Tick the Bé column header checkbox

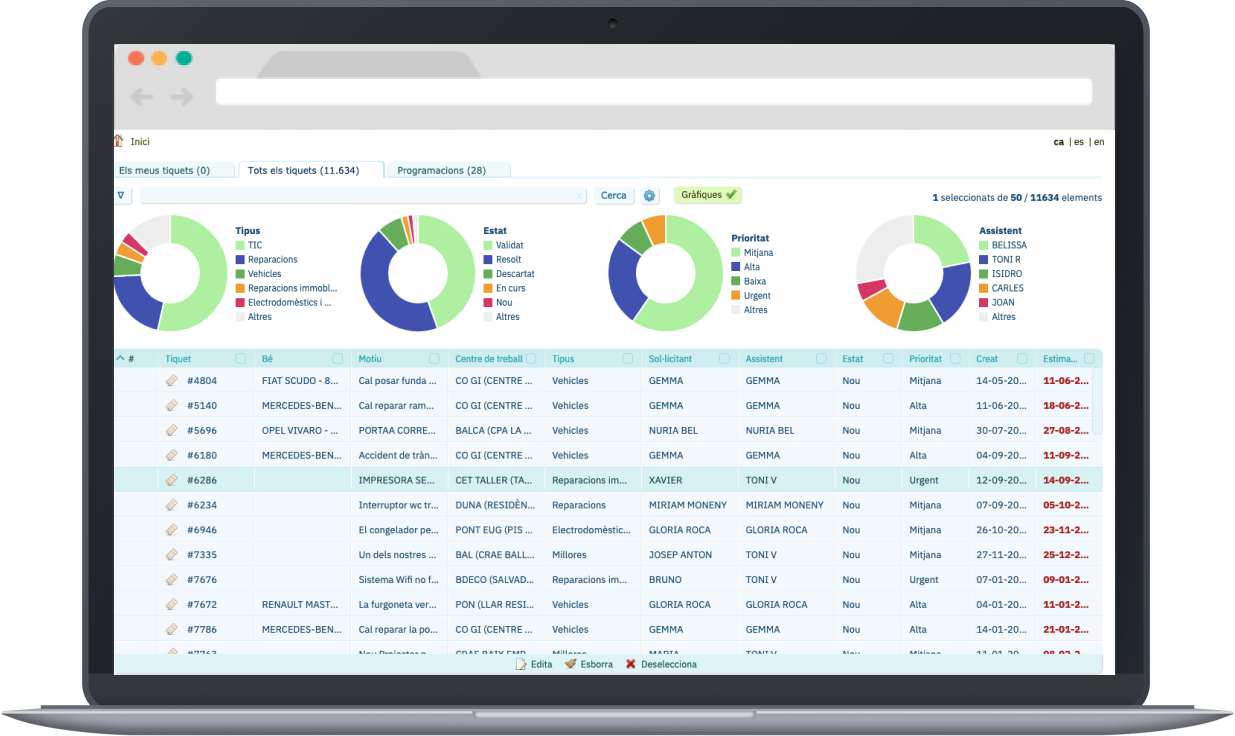(338, 358)
